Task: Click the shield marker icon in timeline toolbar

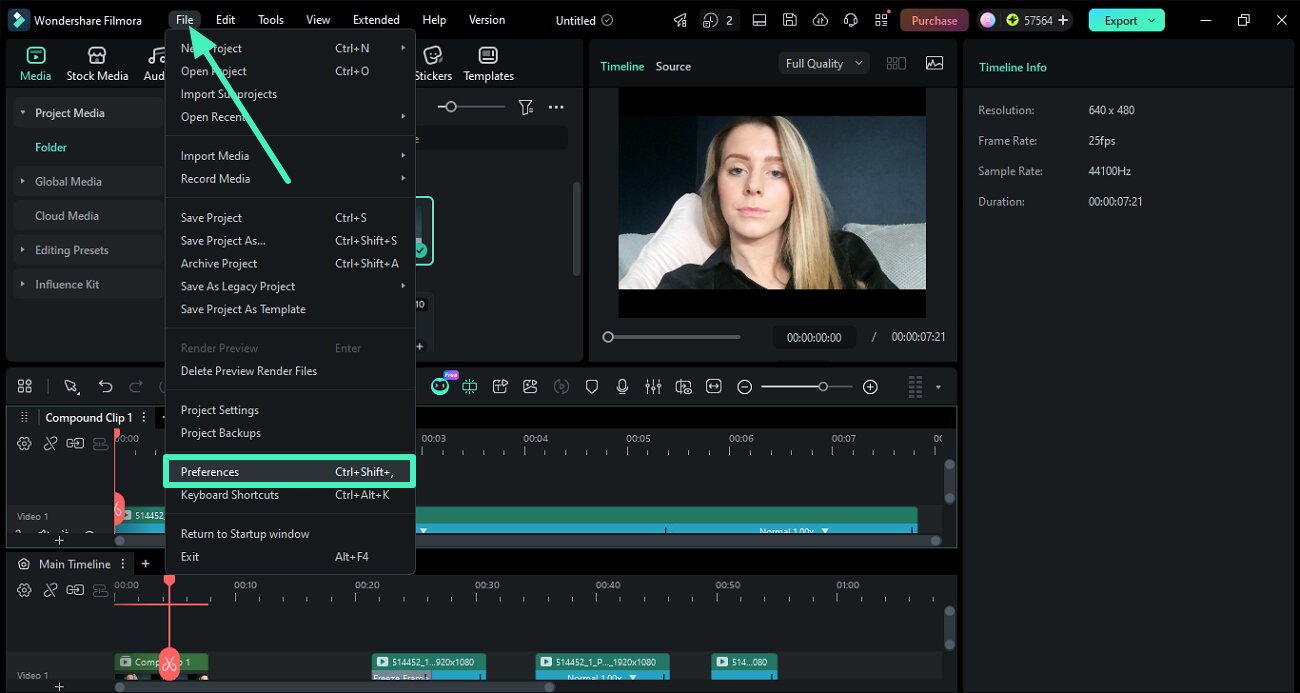Action: click(592, 386)
